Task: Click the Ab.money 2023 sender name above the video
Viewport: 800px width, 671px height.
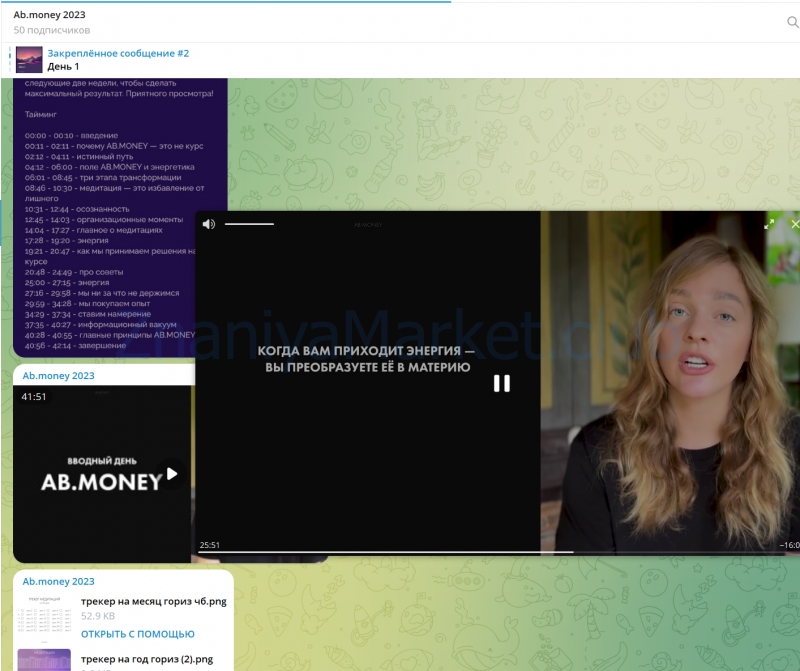Action: (58, 376)
